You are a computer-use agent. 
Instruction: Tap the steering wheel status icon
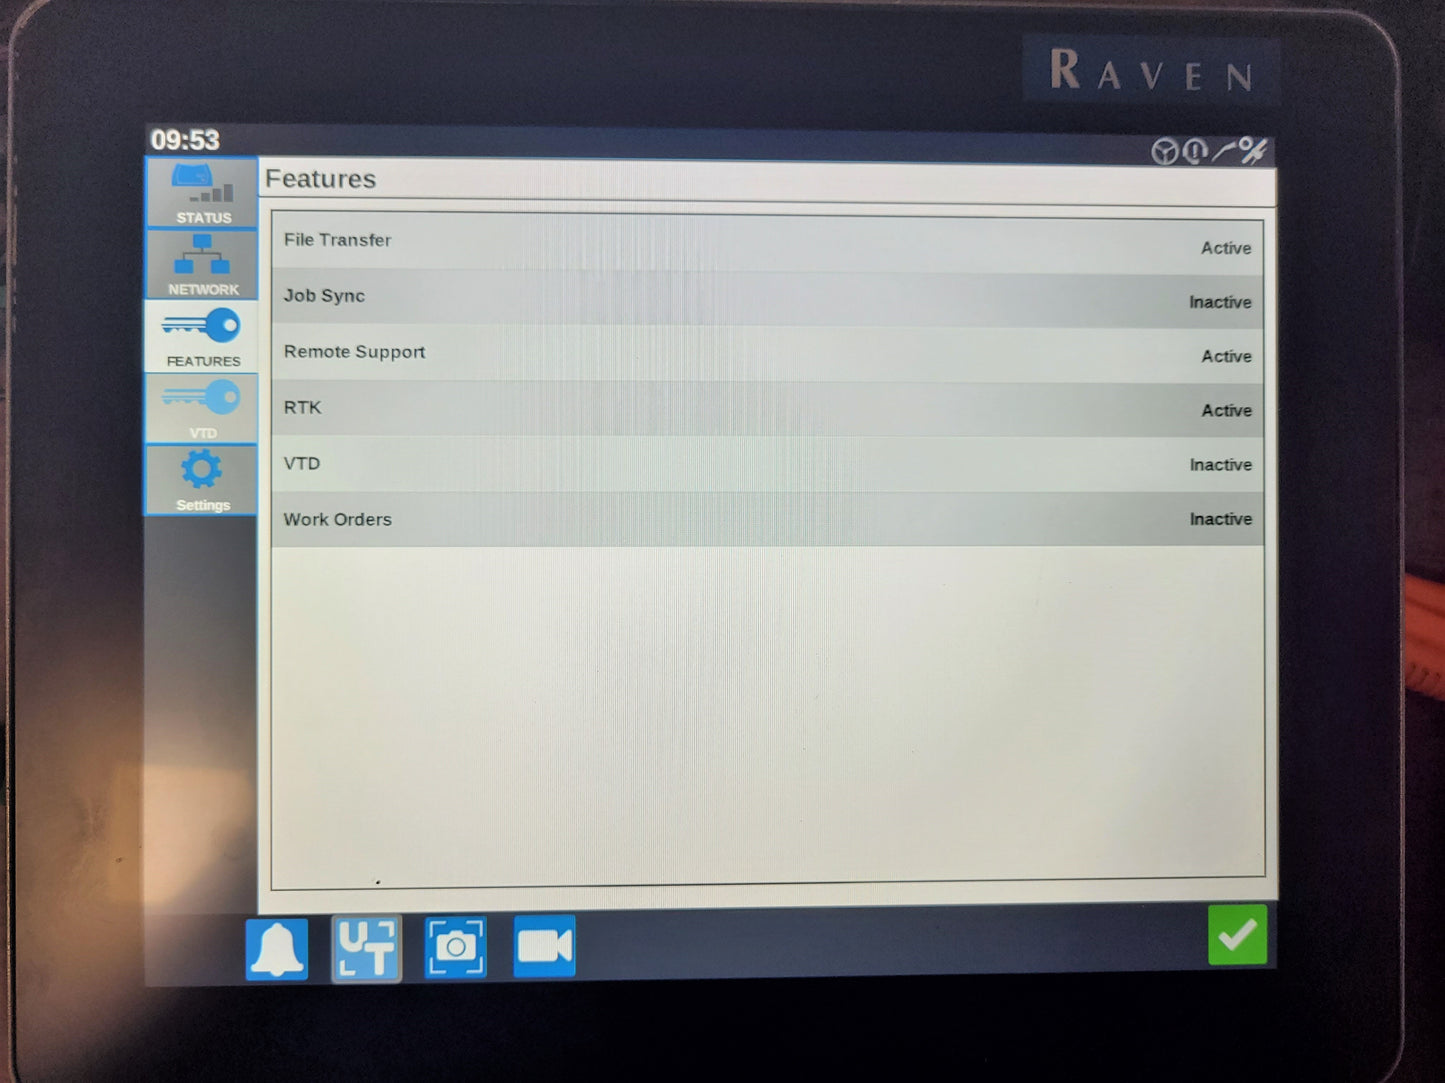pos(1164,152)
